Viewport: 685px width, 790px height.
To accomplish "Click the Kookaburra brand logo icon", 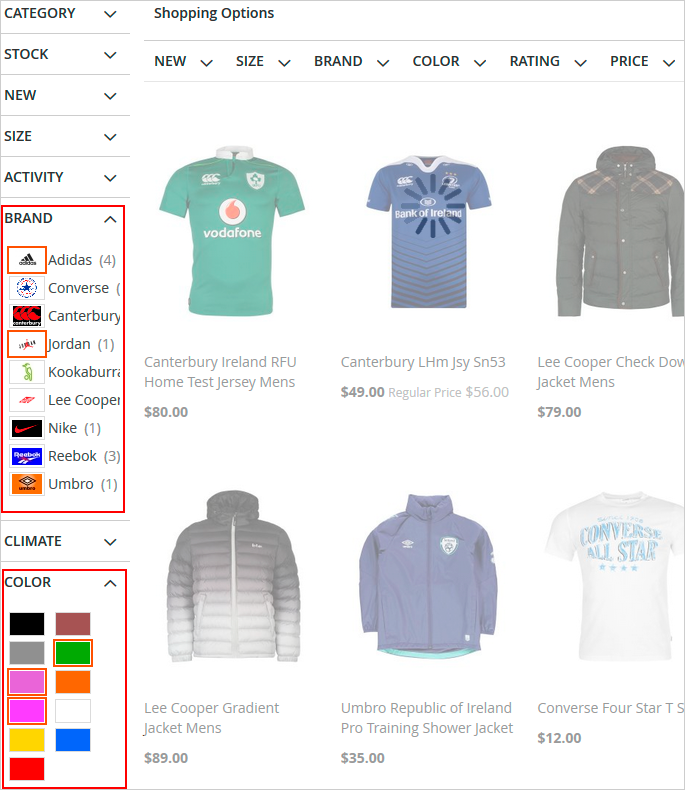I will click(x=27, y=372).
